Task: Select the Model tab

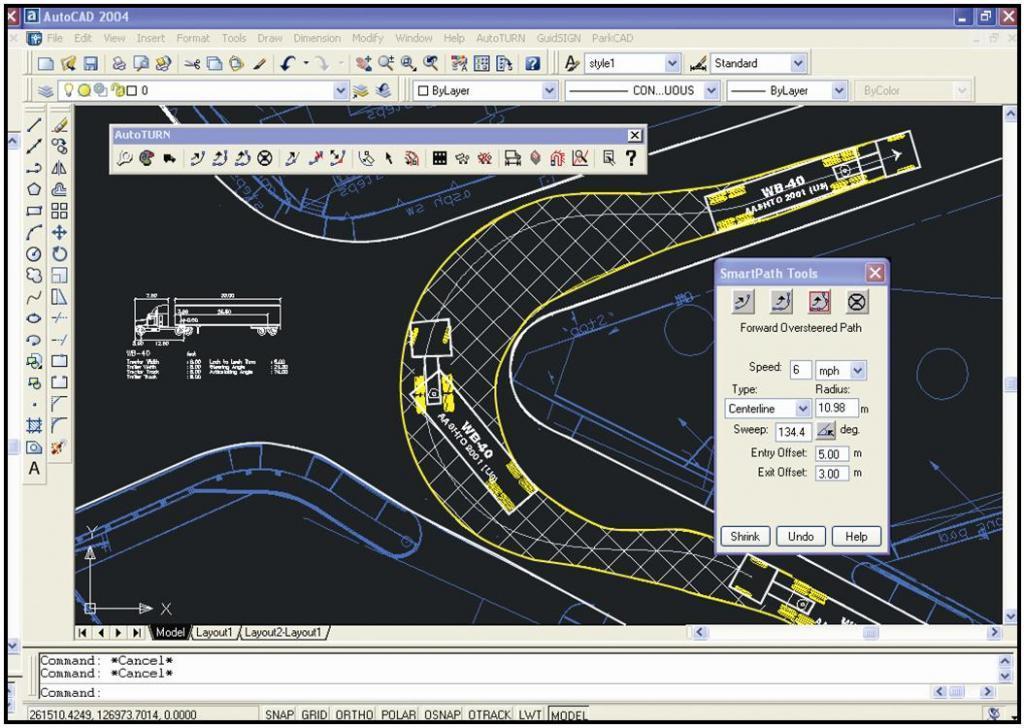Action: pyautogui.click(x=170, y=632)
